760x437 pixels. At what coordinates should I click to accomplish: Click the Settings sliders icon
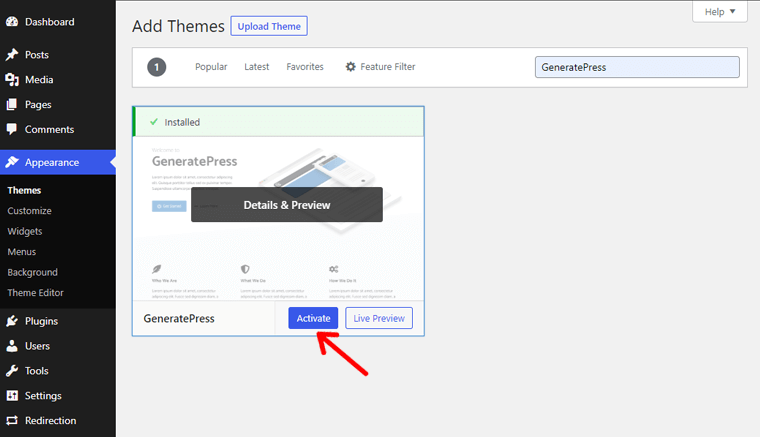pos(12,396)
